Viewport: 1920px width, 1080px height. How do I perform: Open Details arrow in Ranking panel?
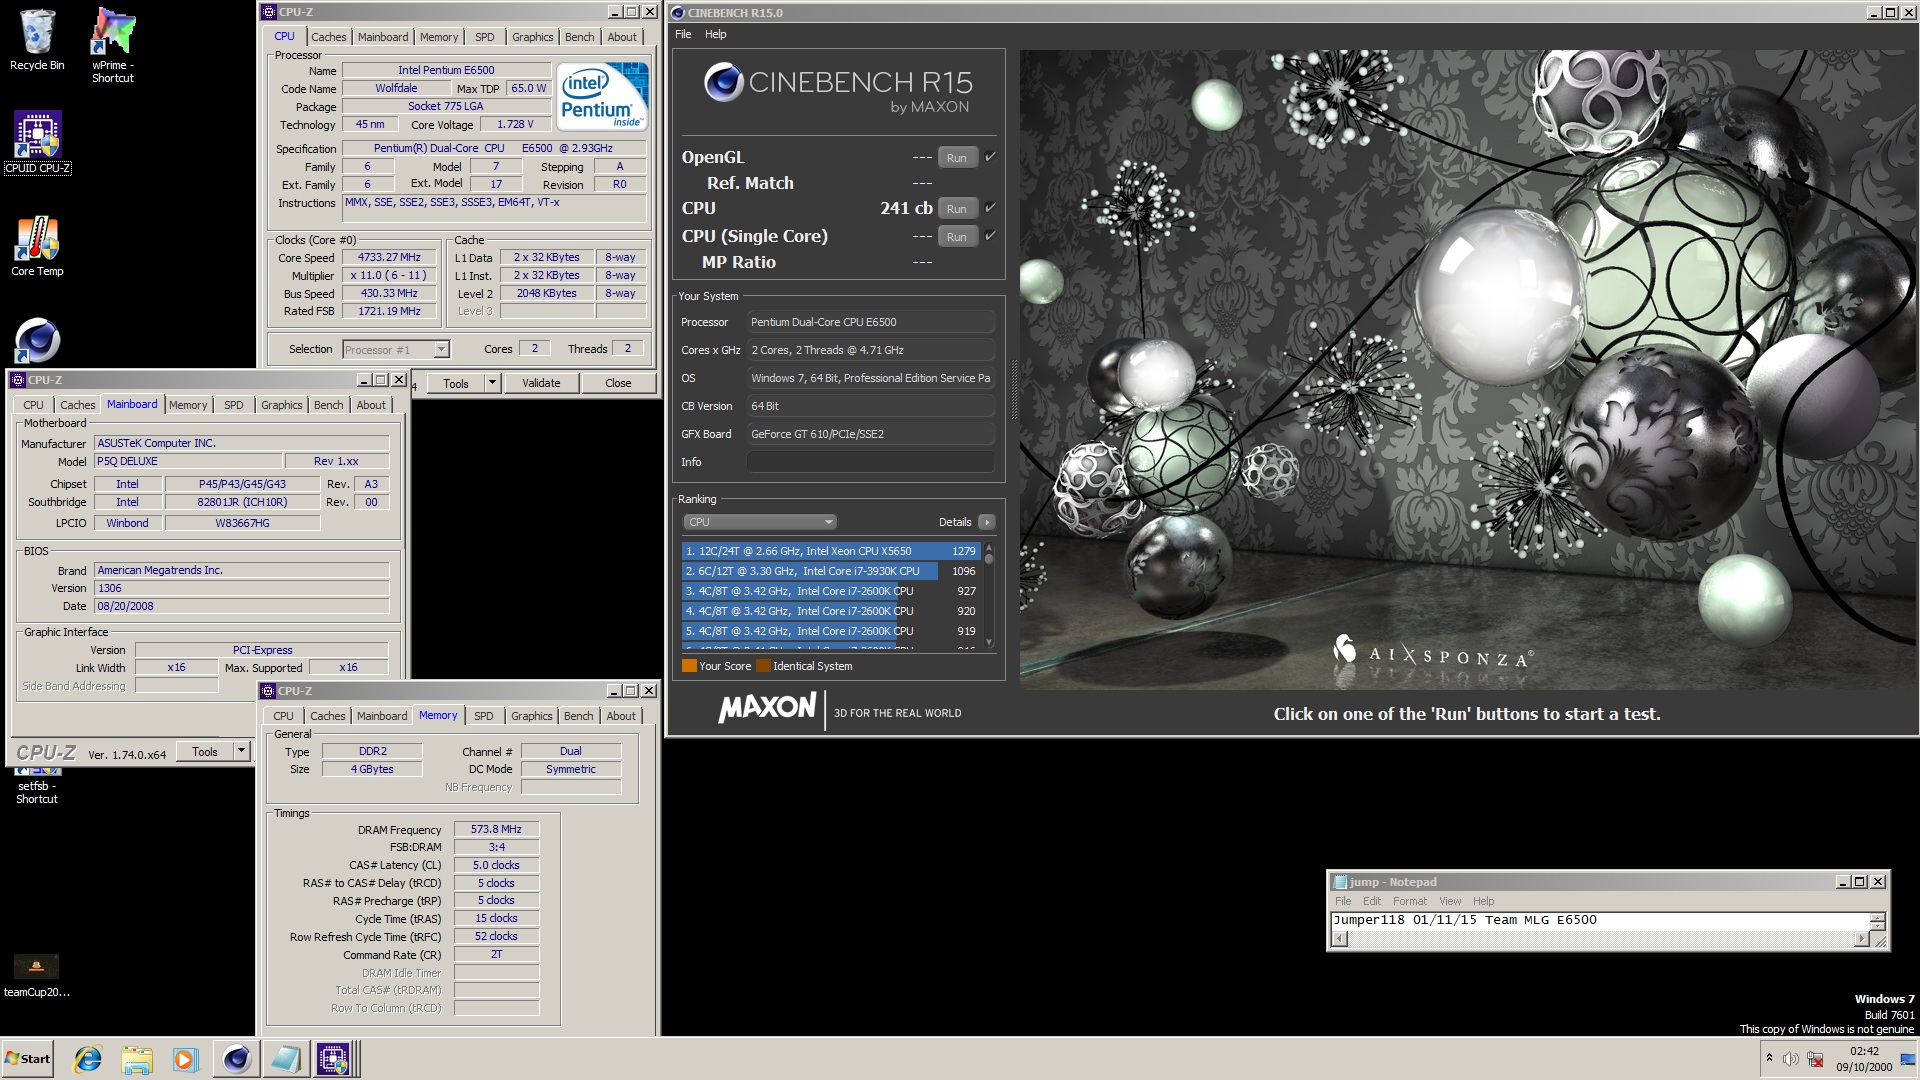[x=987, y=522]
